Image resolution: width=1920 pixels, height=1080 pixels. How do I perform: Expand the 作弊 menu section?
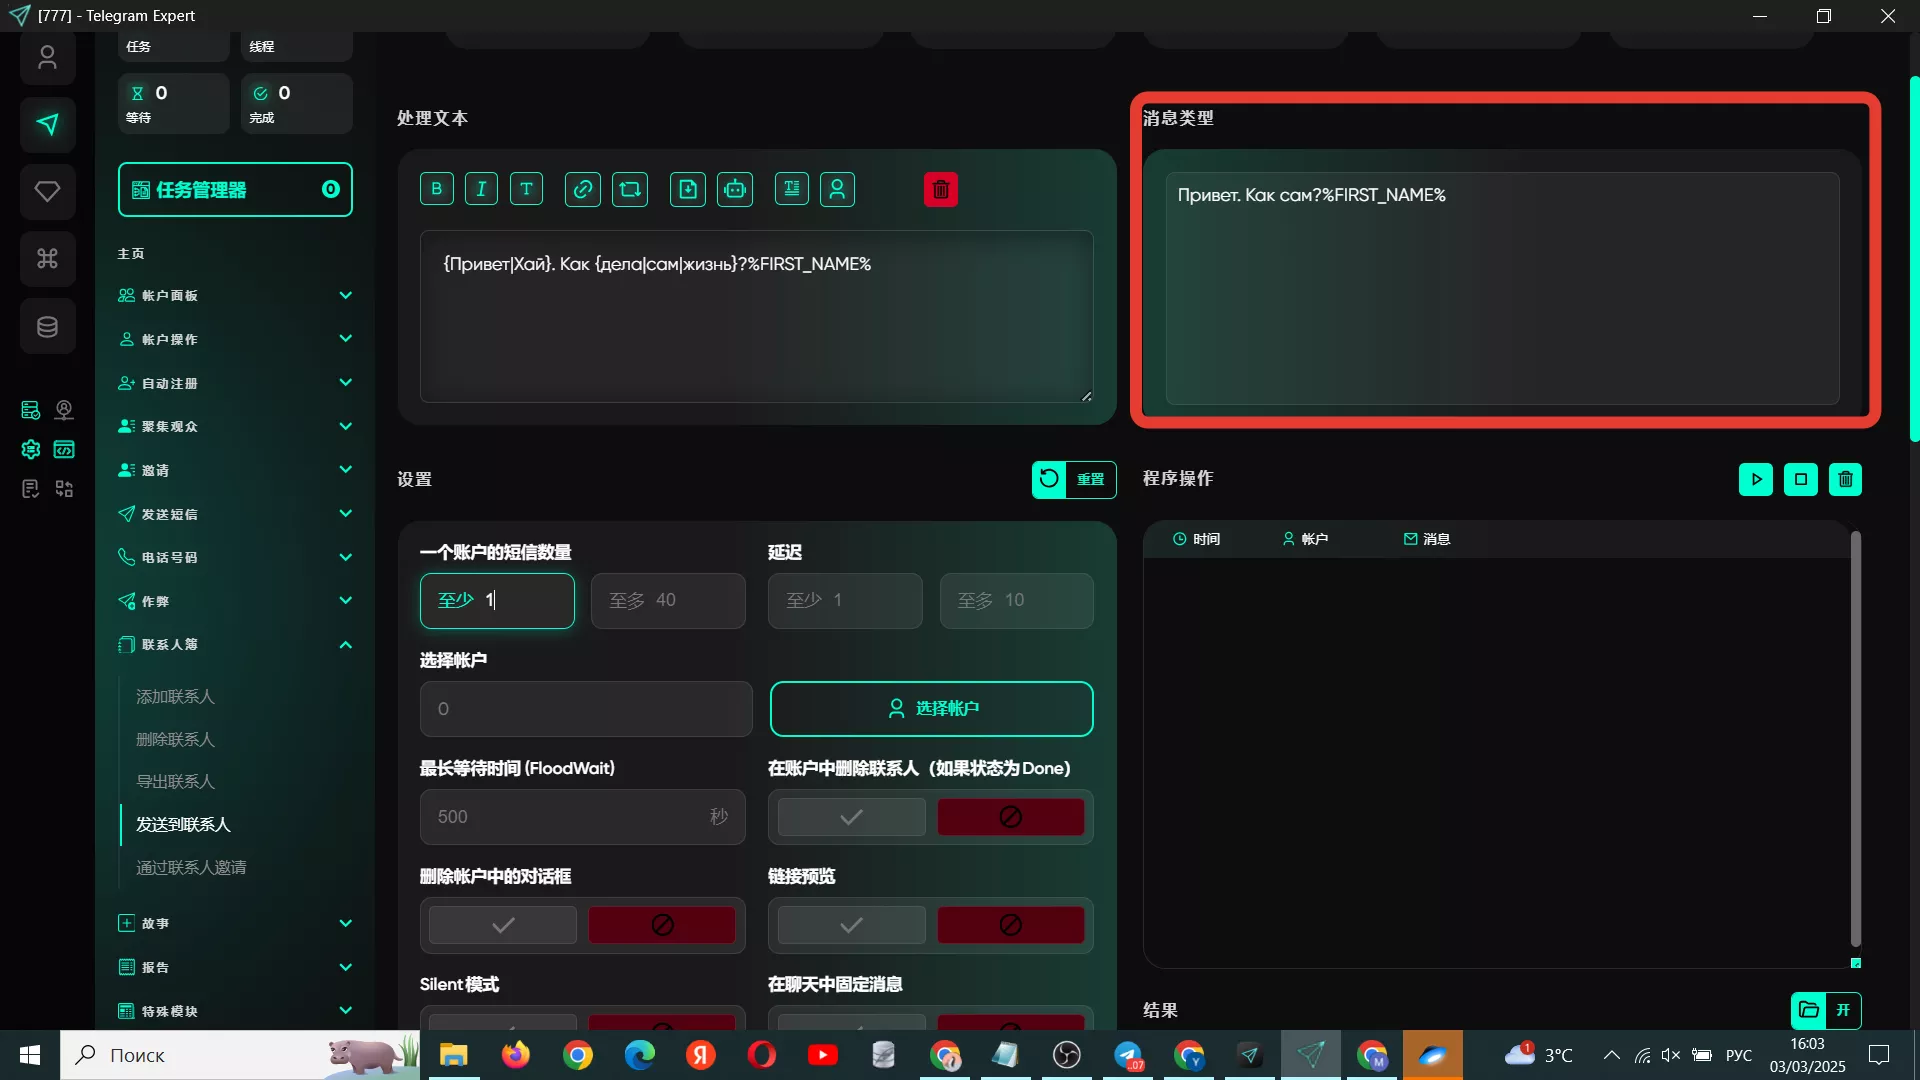pos(235,601)
